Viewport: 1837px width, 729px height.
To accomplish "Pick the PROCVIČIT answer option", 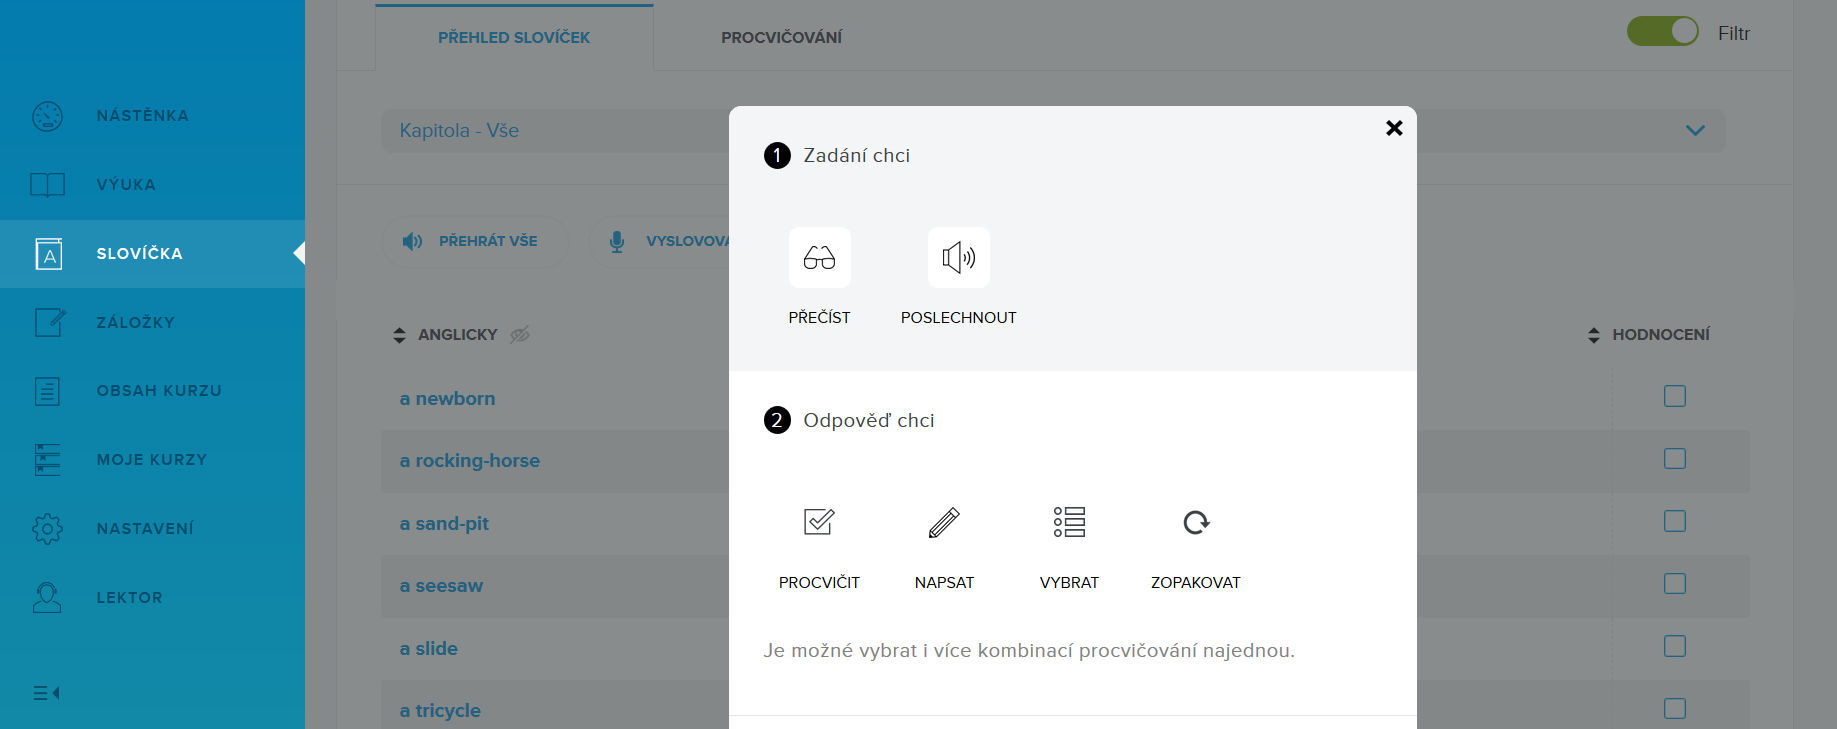I will pos(819,522).
